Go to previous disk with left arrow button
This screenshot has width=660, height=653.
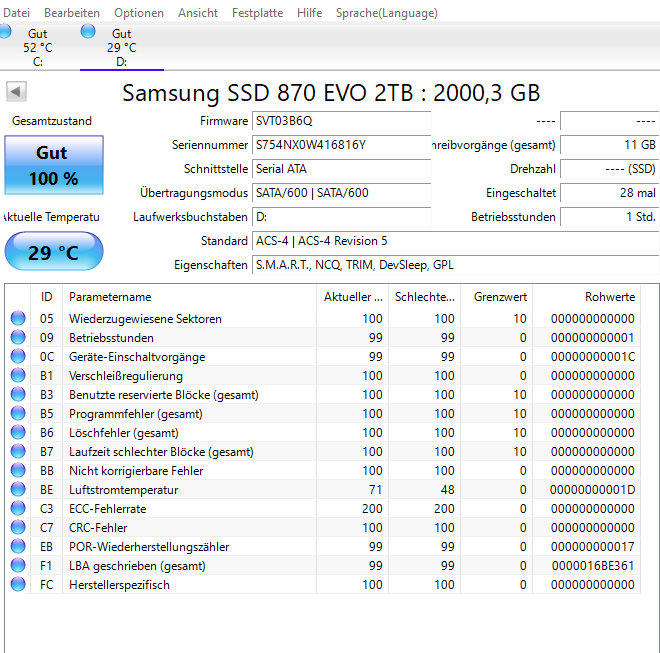16,91
